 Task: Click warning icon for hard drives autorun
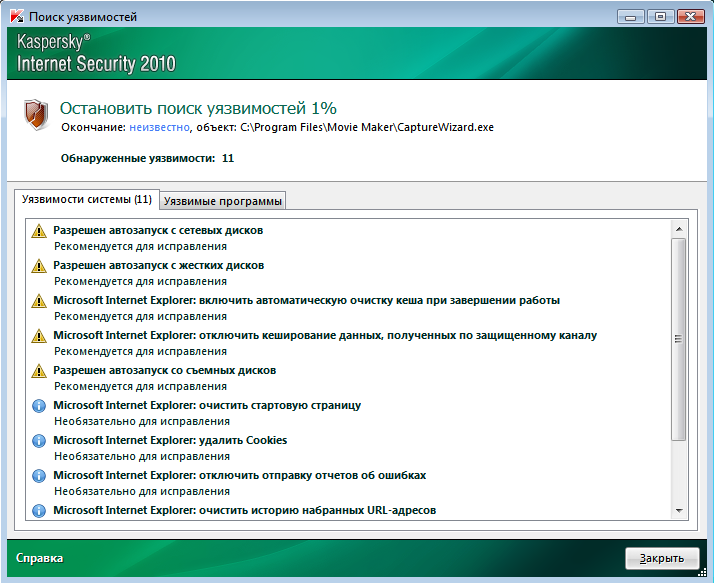click(x=39, y=266)
